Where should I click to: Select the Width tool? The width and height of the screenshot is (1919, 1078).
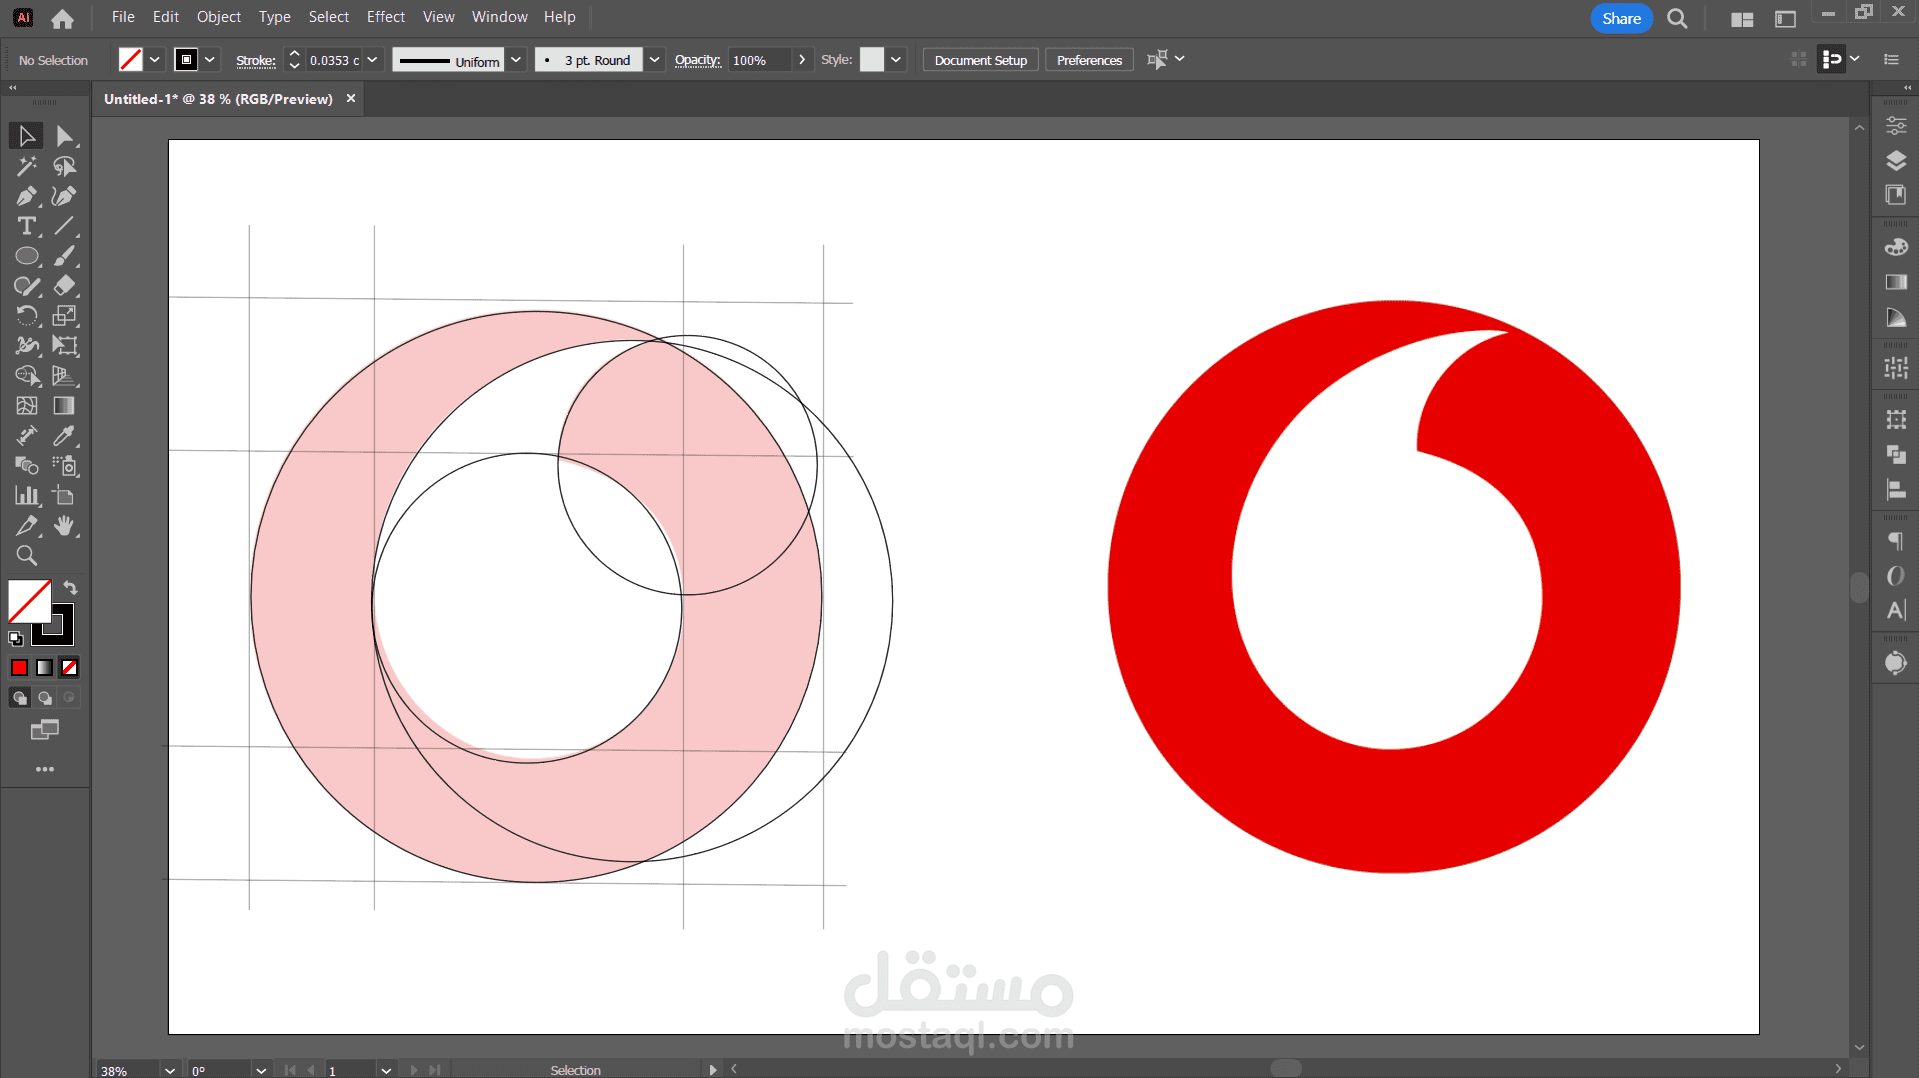click(26, 346)
